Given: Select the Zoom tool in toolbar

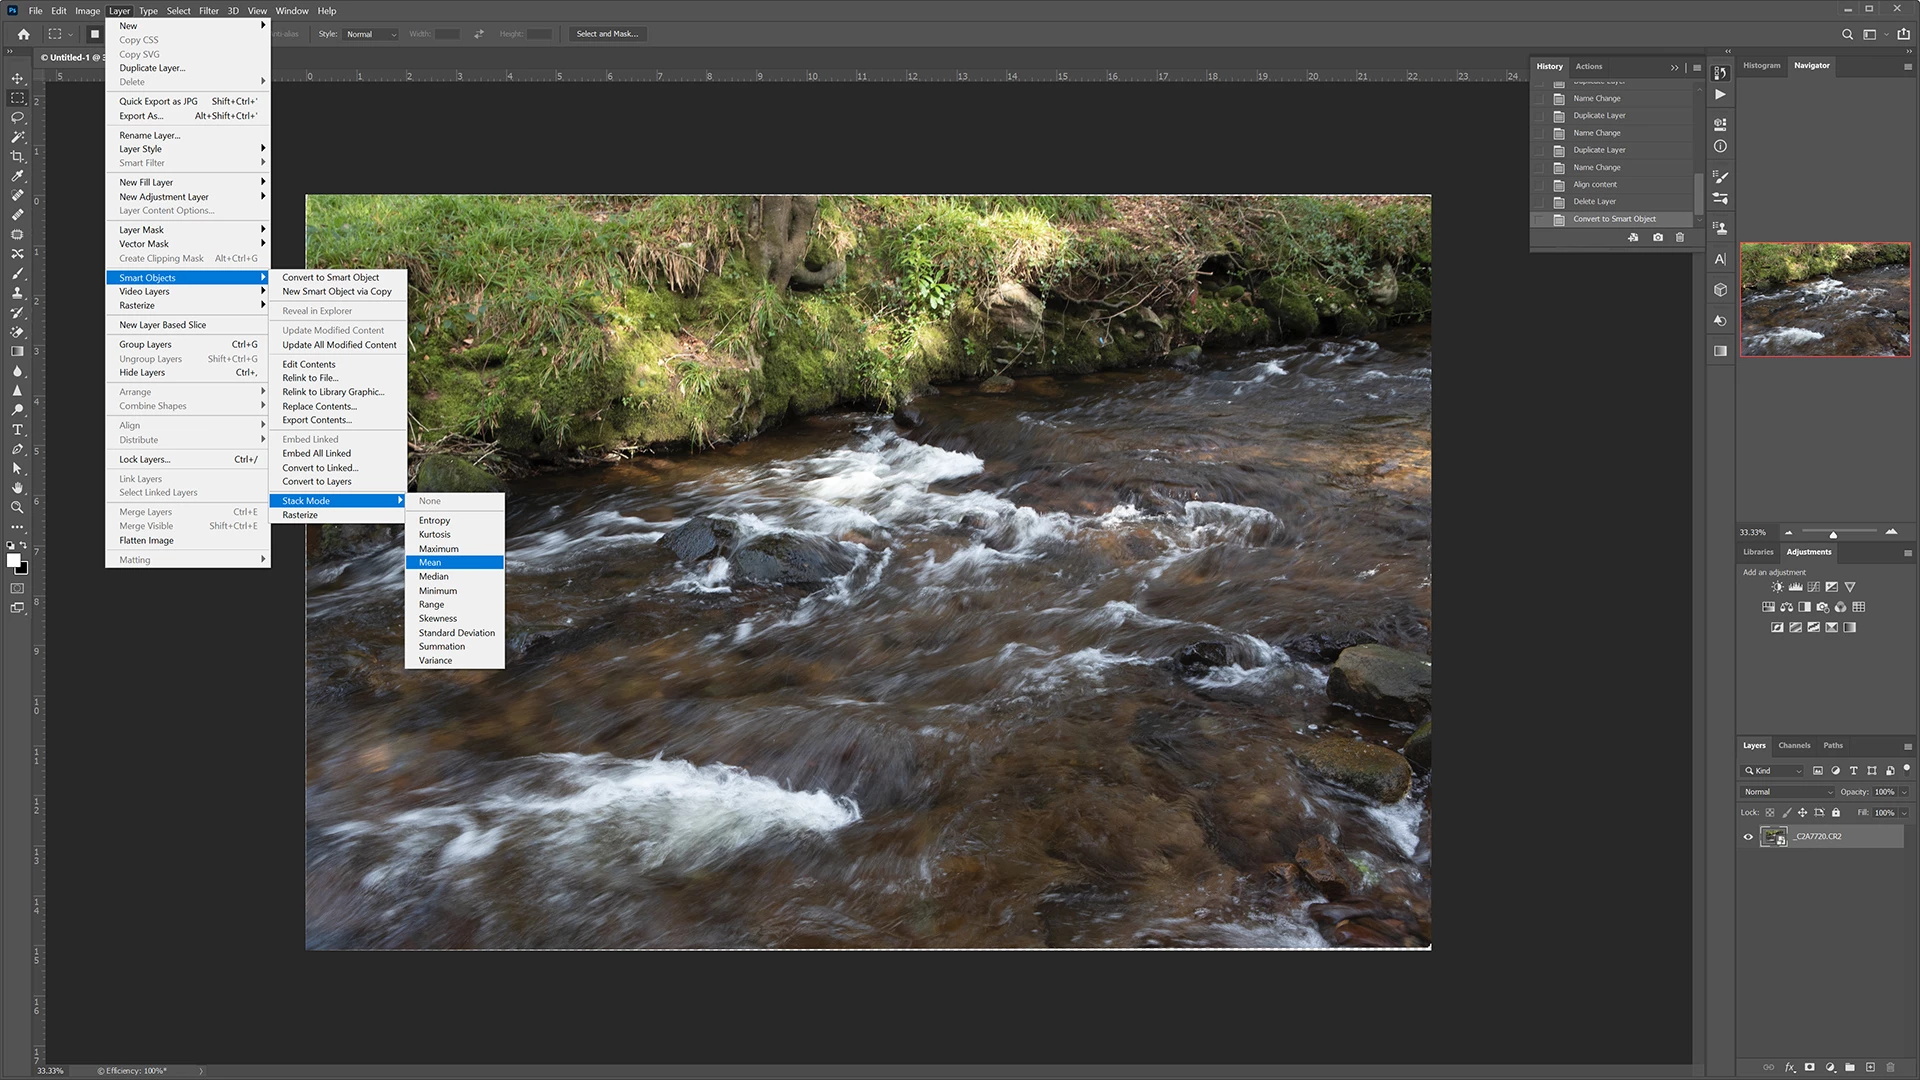Looking at the screenshot, I should (17, 508).
